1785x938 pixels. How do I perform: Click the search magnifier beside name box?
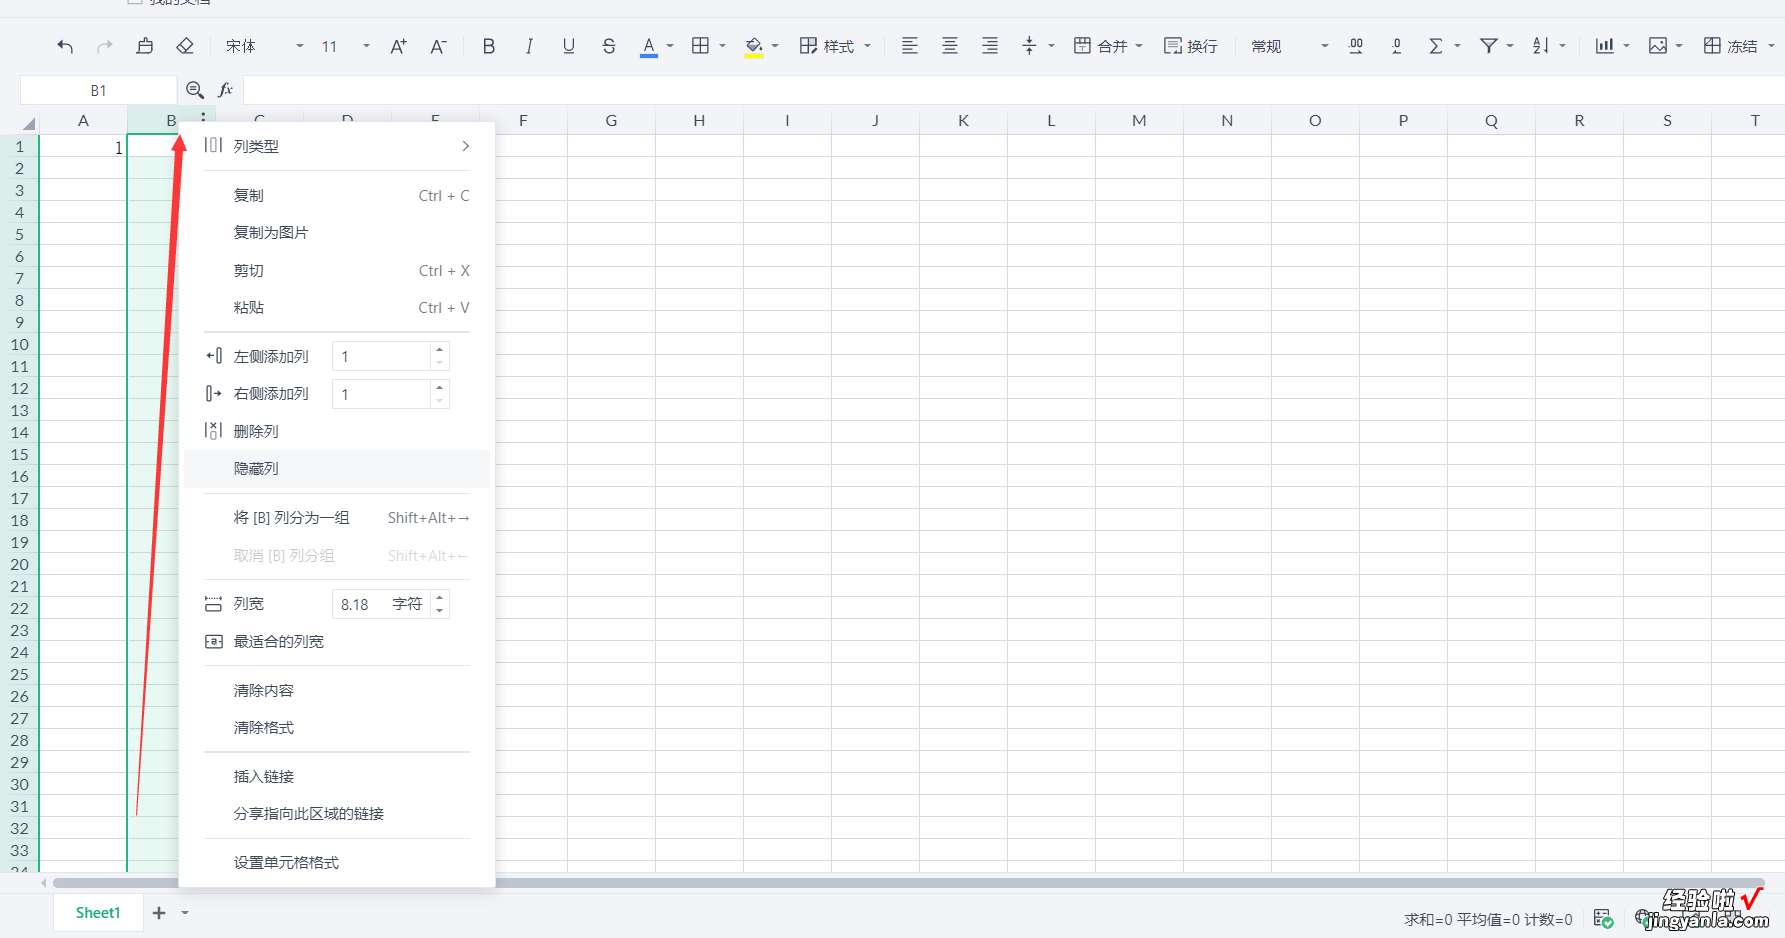pyautogui.click(x=195, y=90)
